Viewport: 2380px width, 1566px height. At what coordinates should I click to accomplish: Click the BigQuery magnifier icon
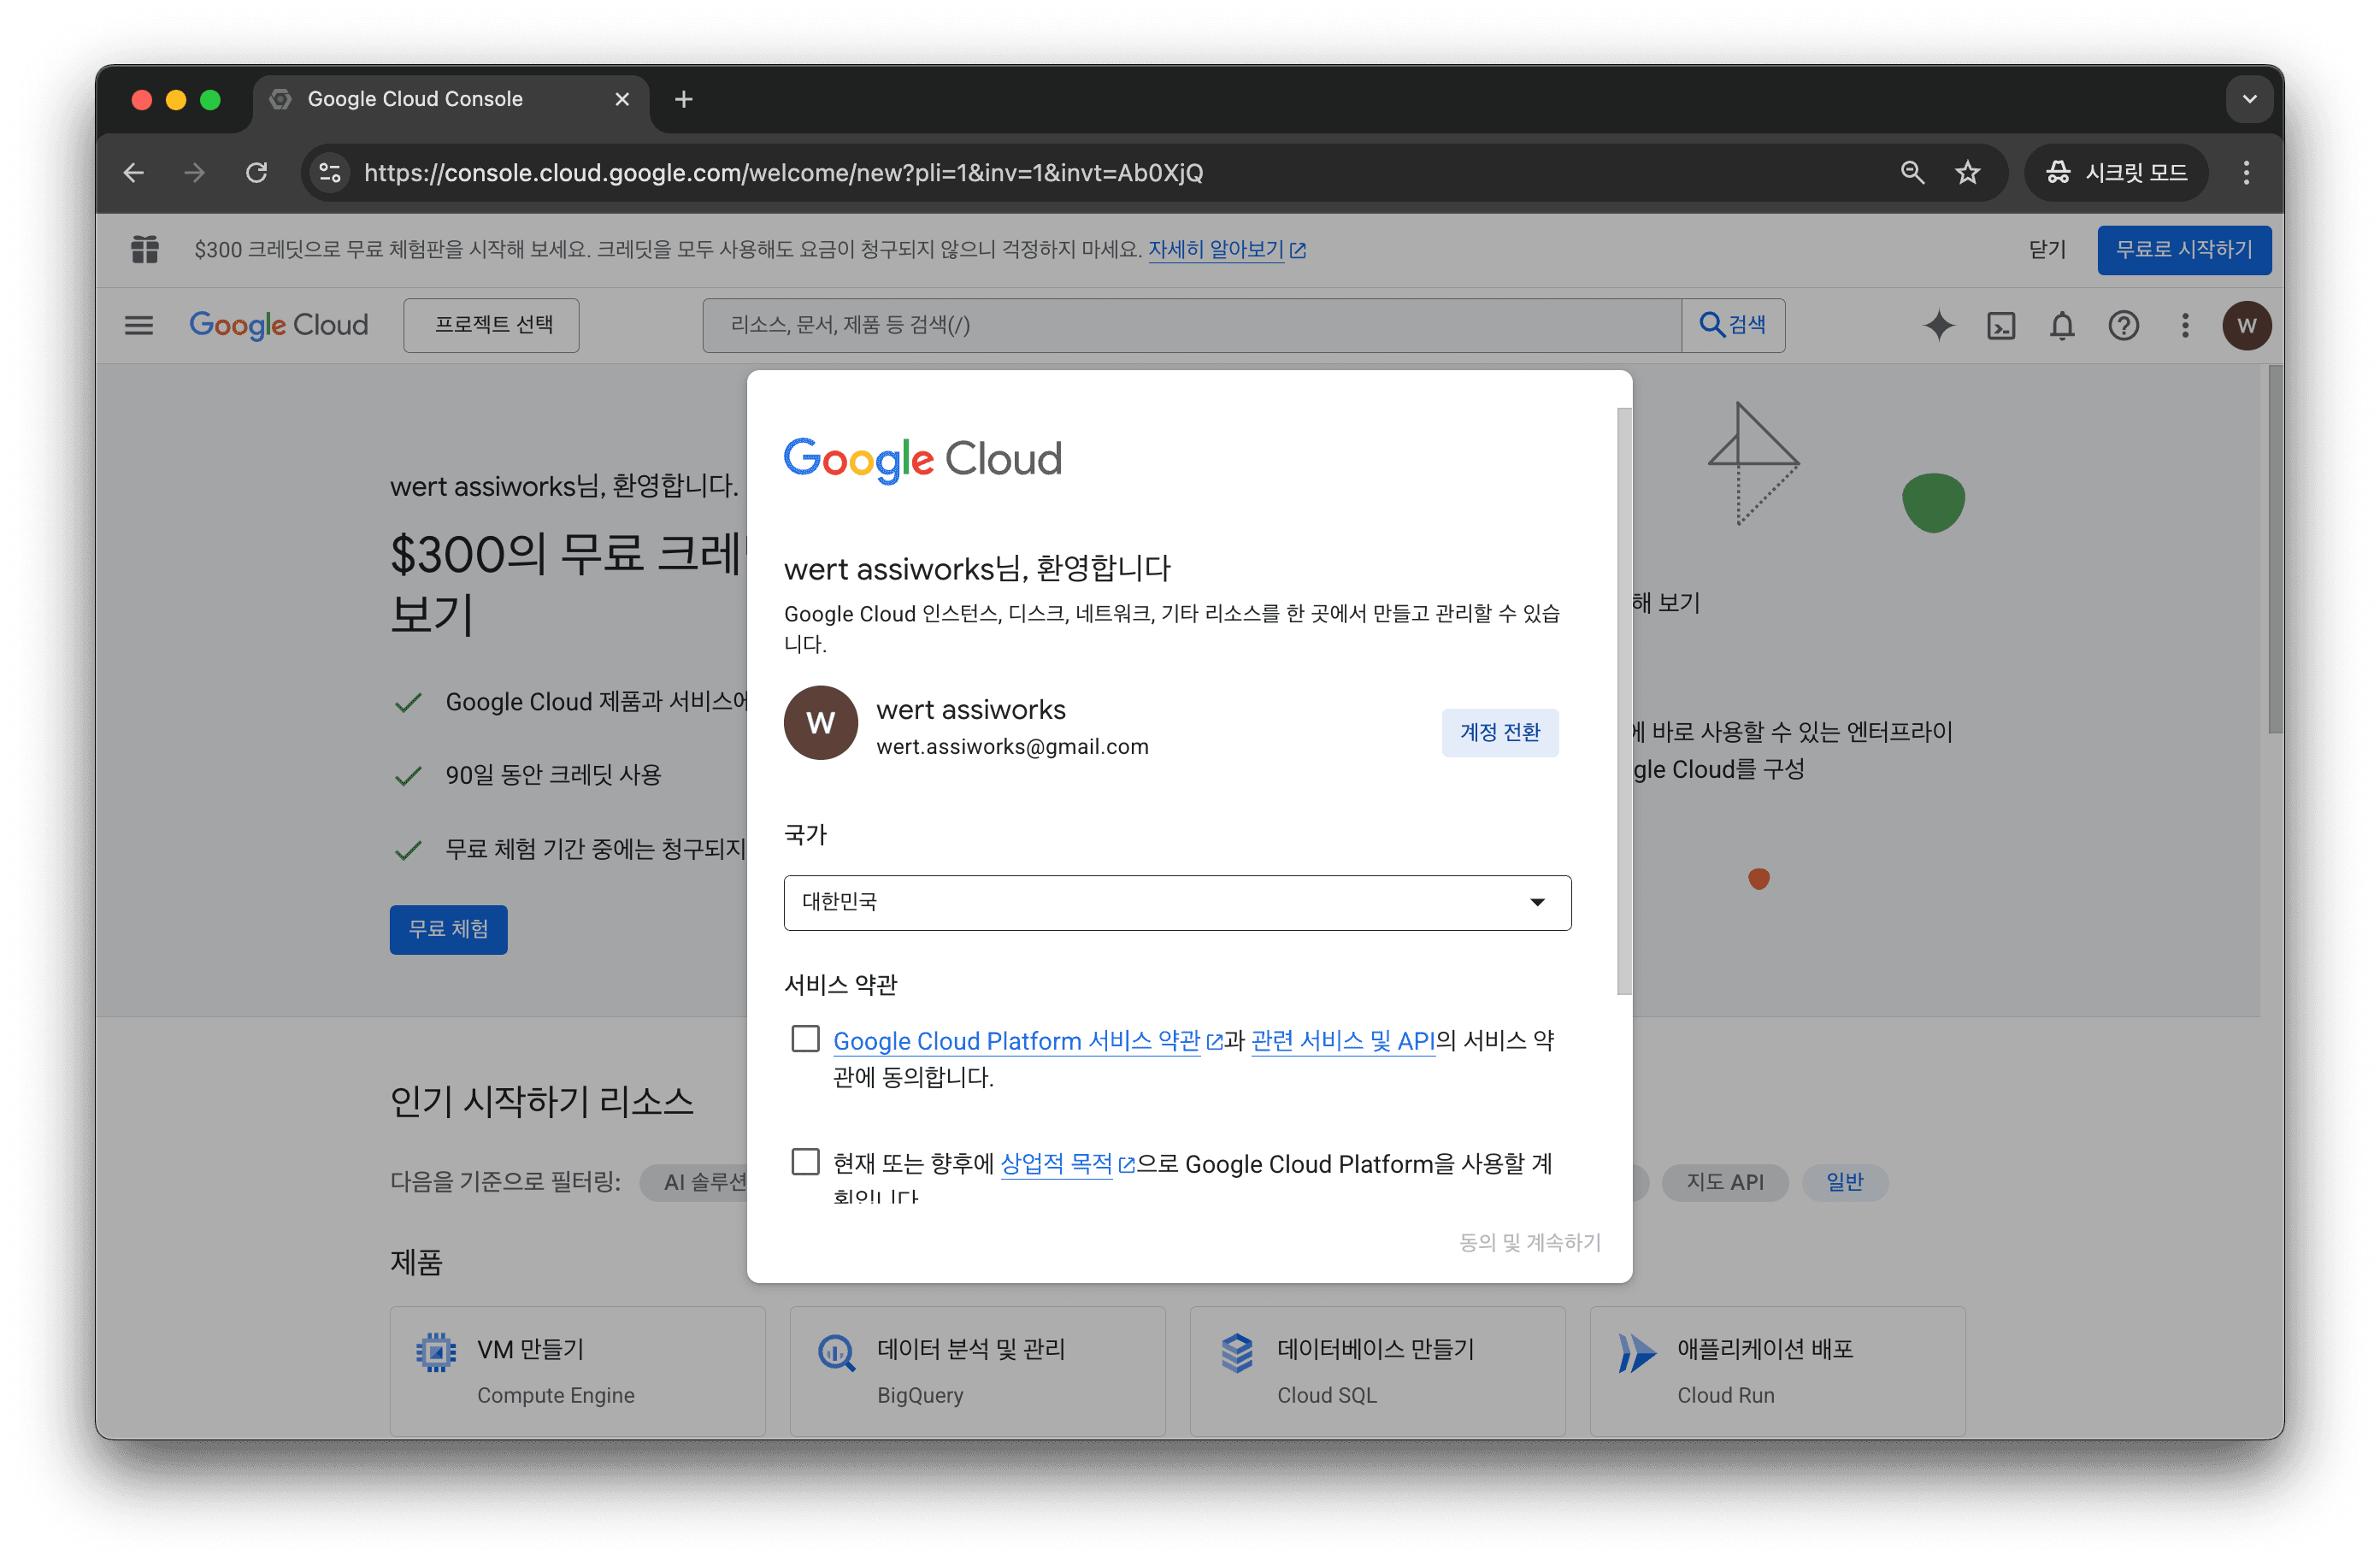836,1352
